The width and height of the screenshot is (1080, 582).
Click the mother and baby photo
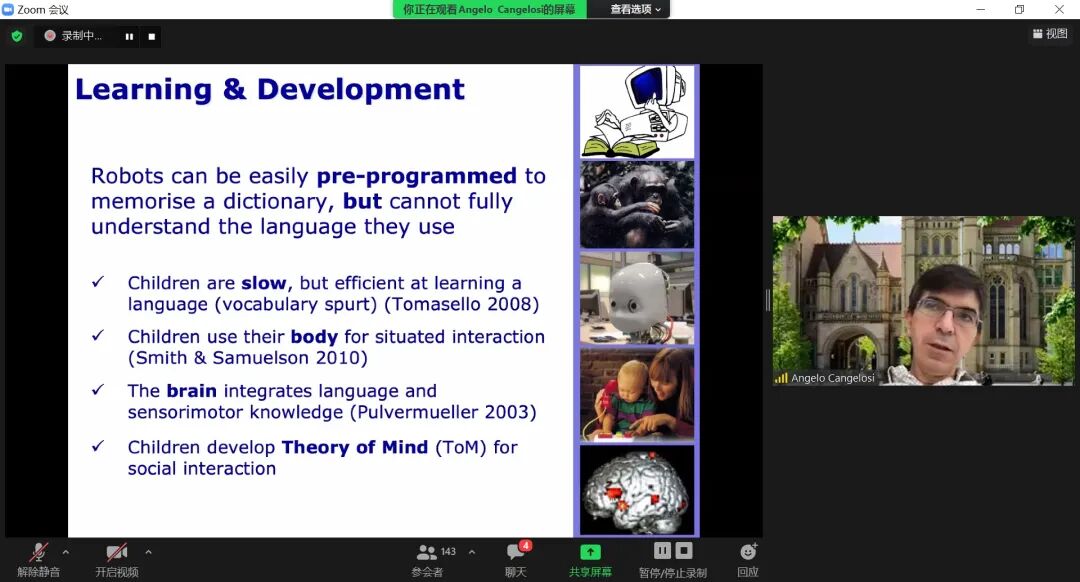[x=637, y=395]
